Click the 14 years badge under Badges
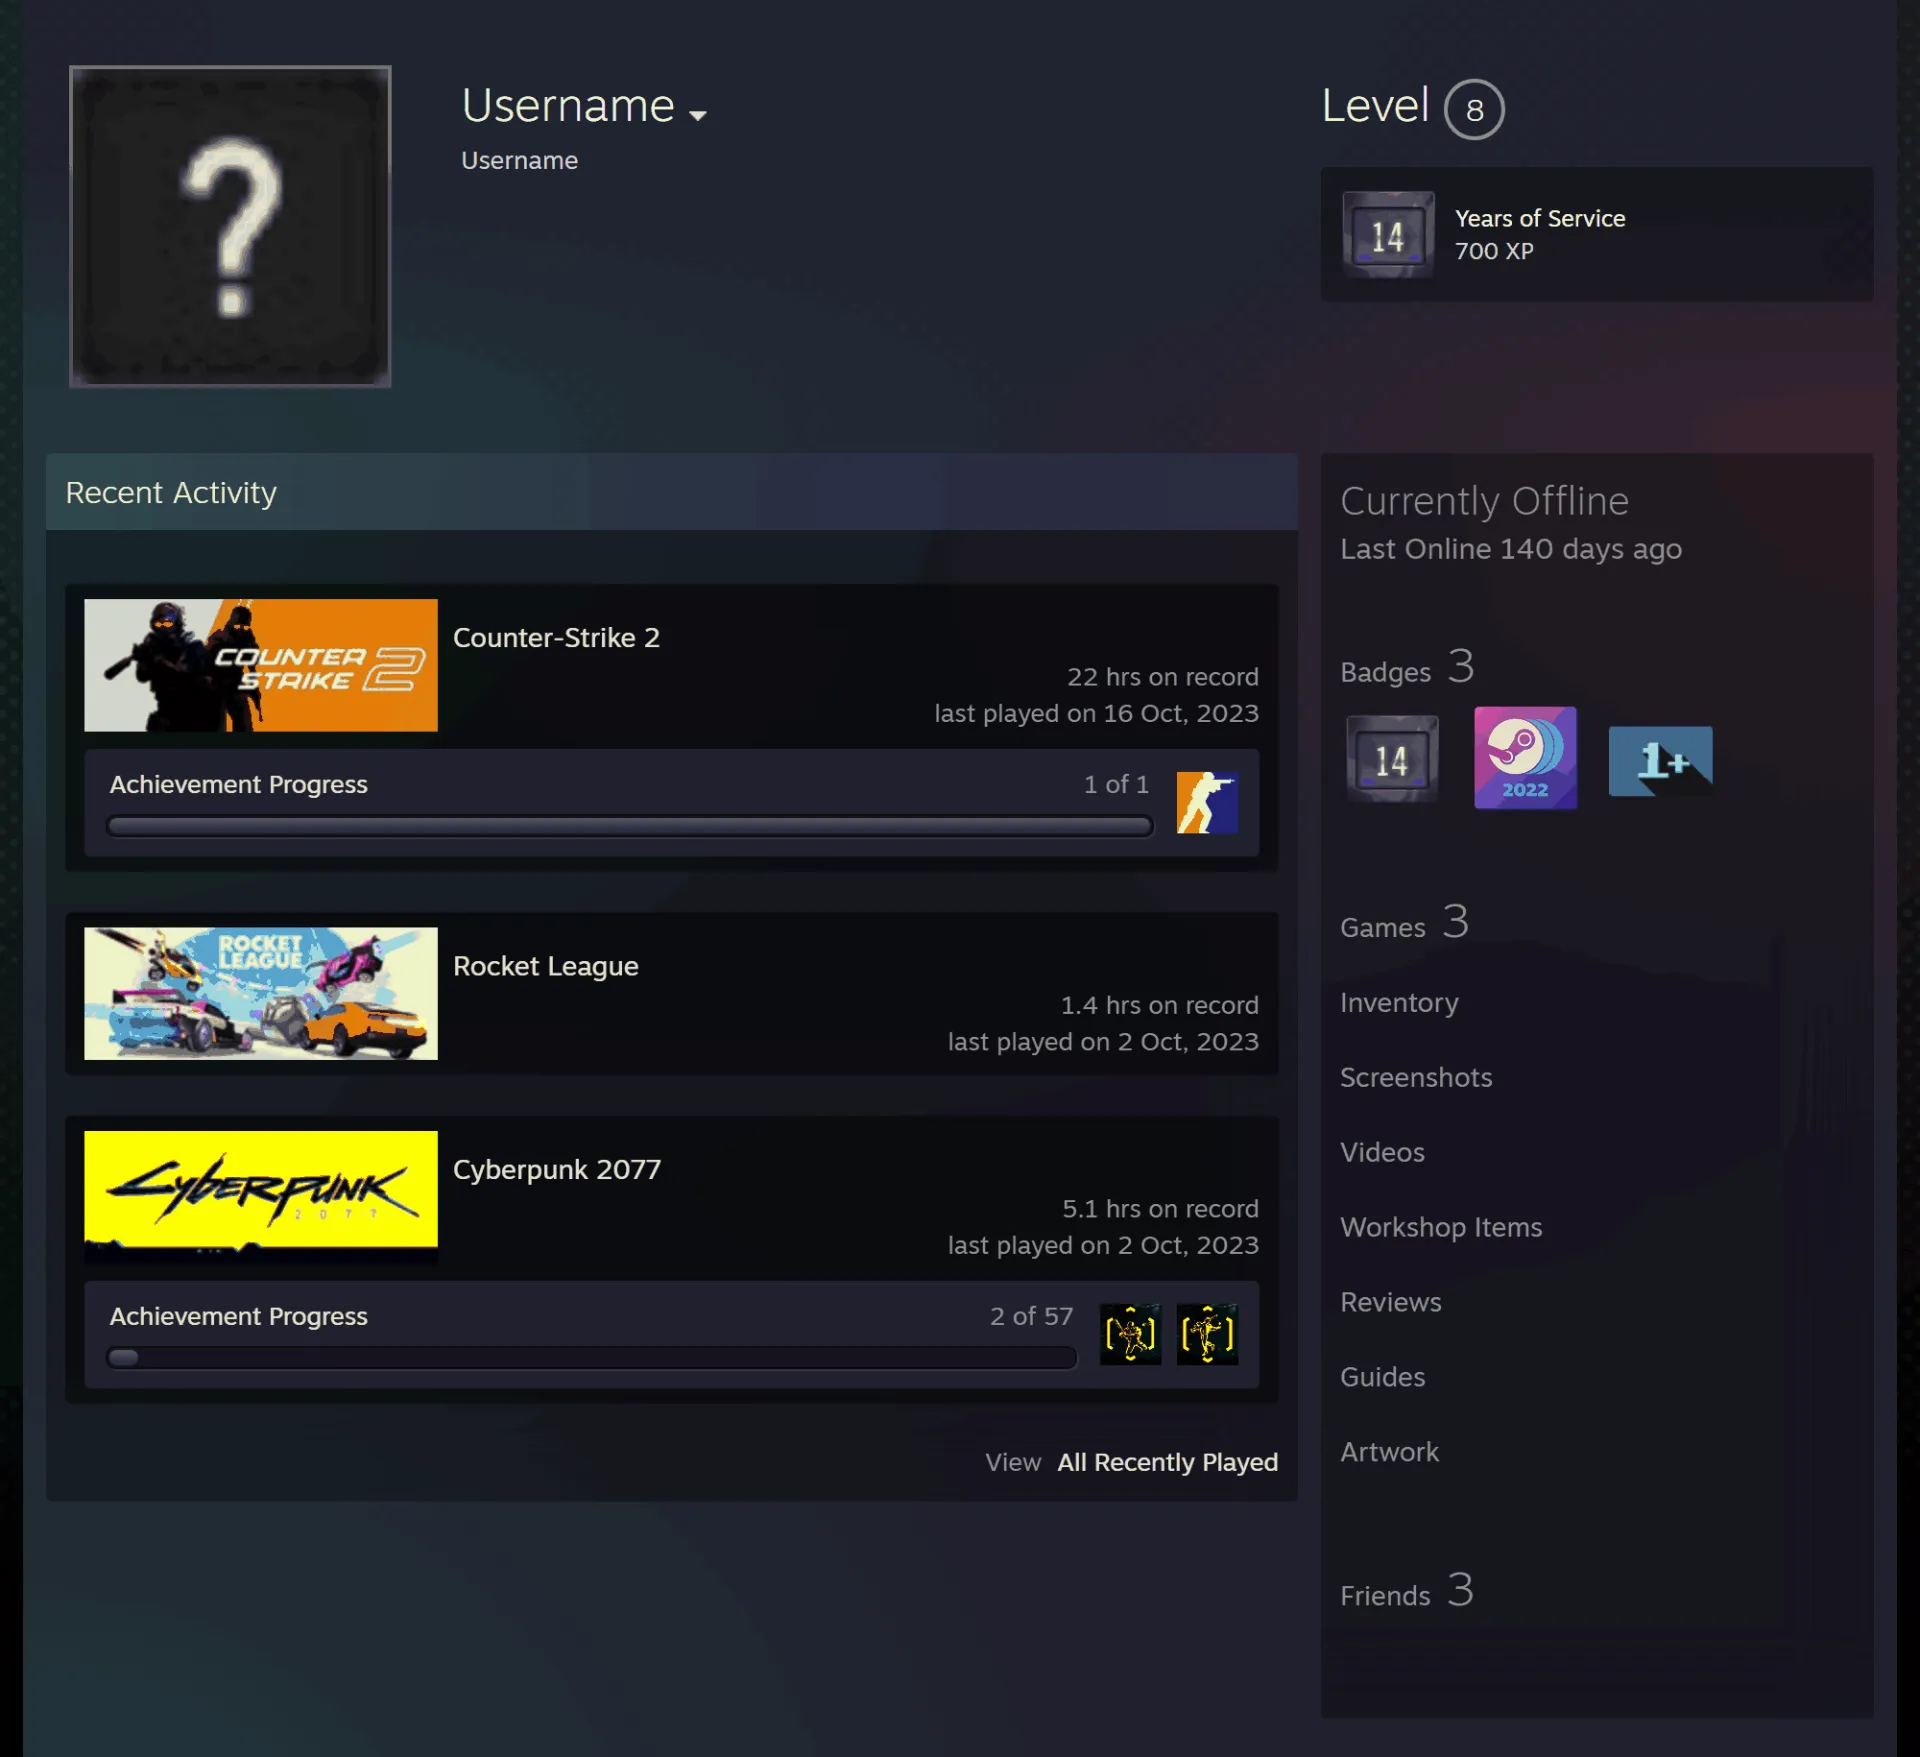 click(x=1392, y=759)
